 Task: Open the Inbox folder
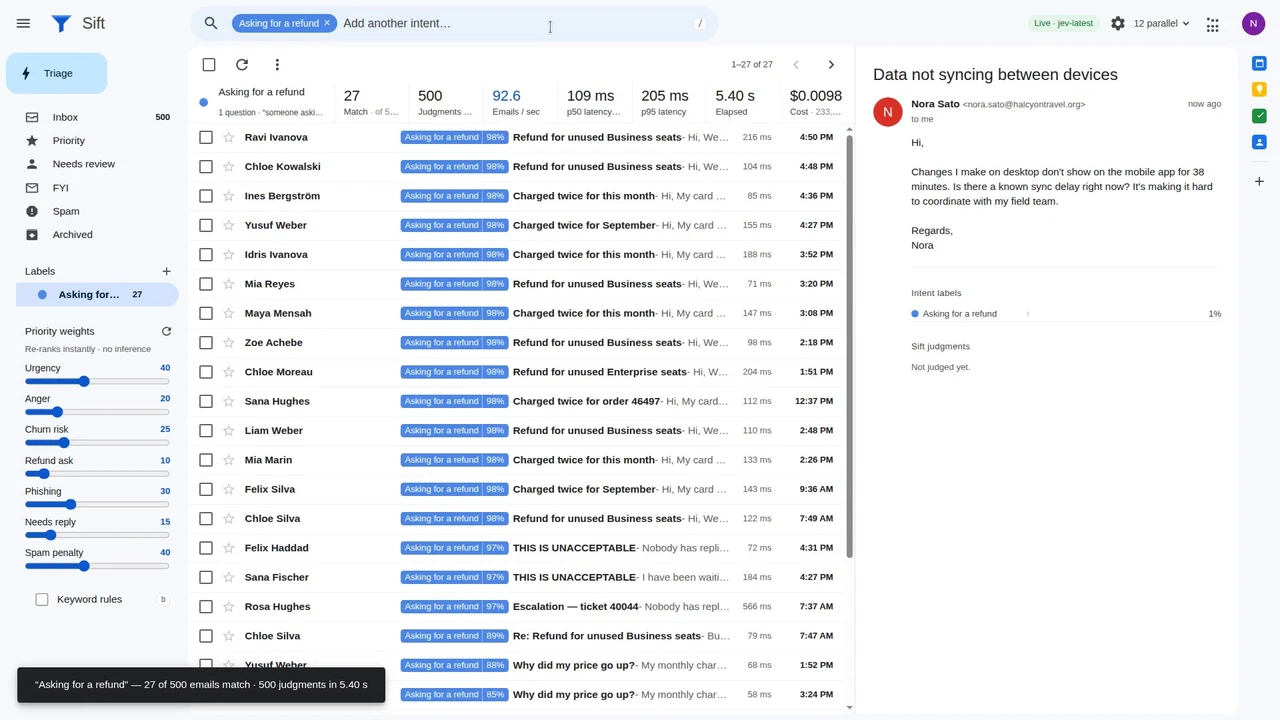pos(97,117)
